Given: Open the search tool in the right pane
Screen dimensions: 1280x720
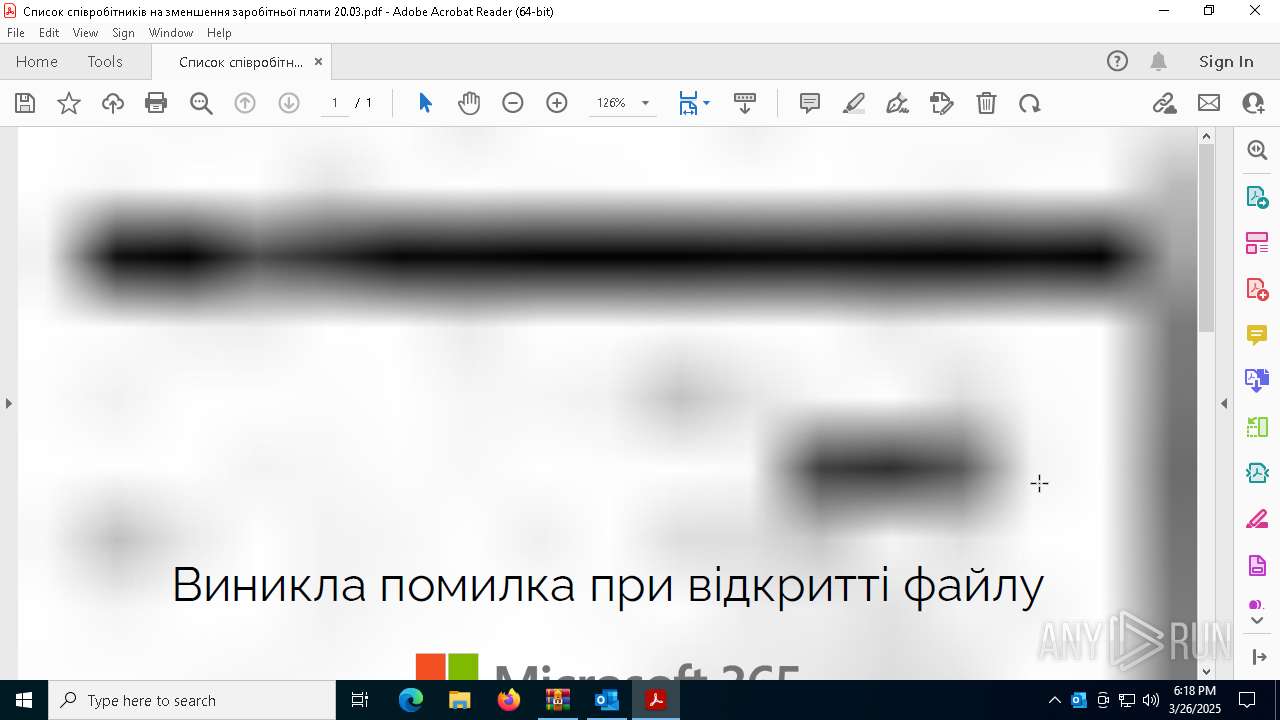Looking at the screenshot, I should click(x=1257, y=150).
